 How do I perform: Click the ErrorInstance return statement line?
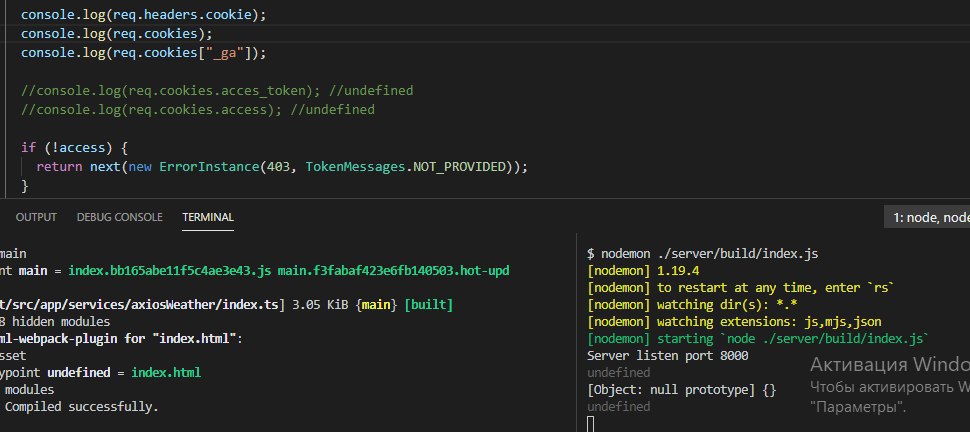[282, 166]
